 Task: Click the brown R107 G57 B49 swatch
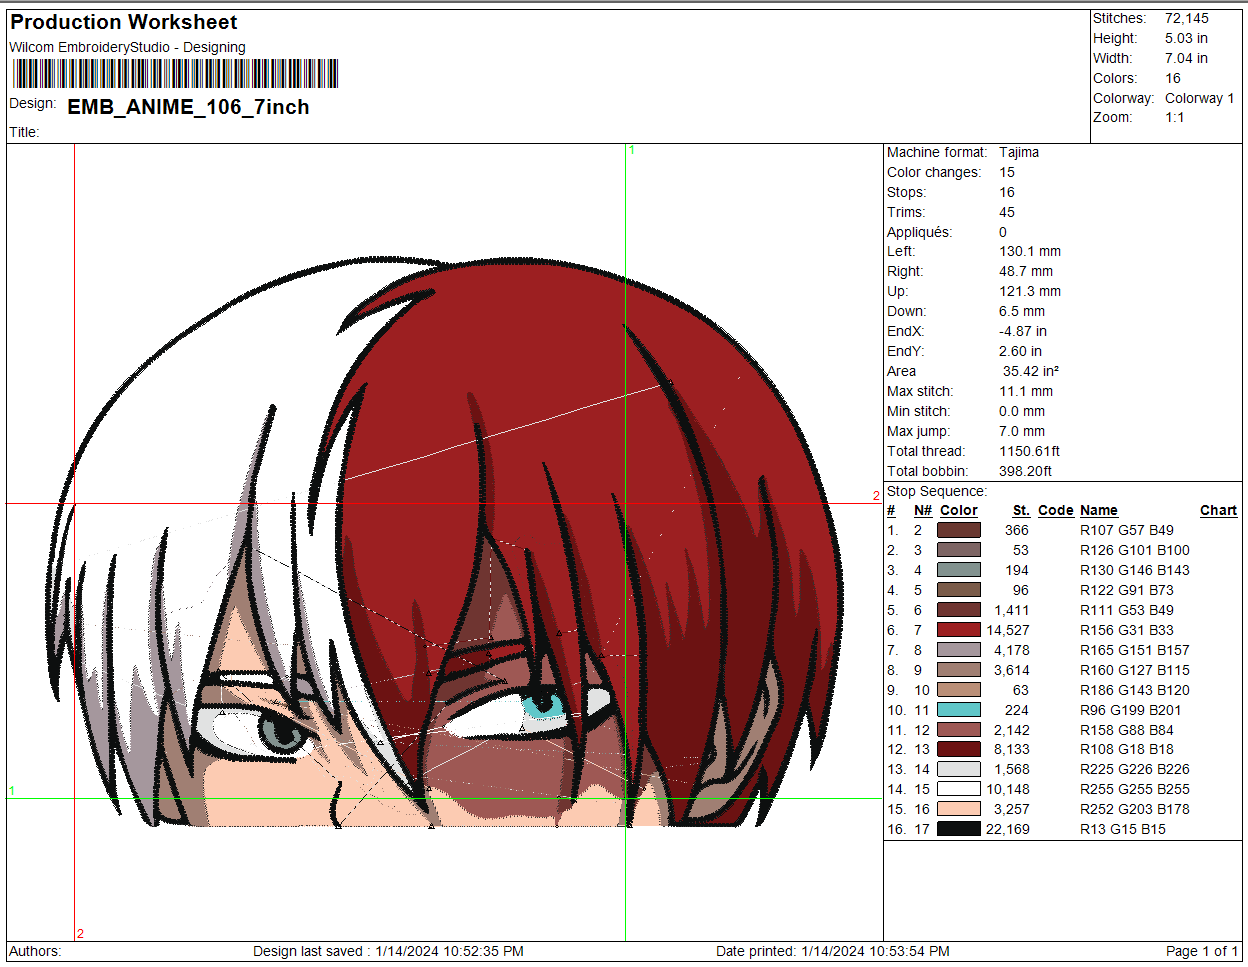click(x=958, y=530)
